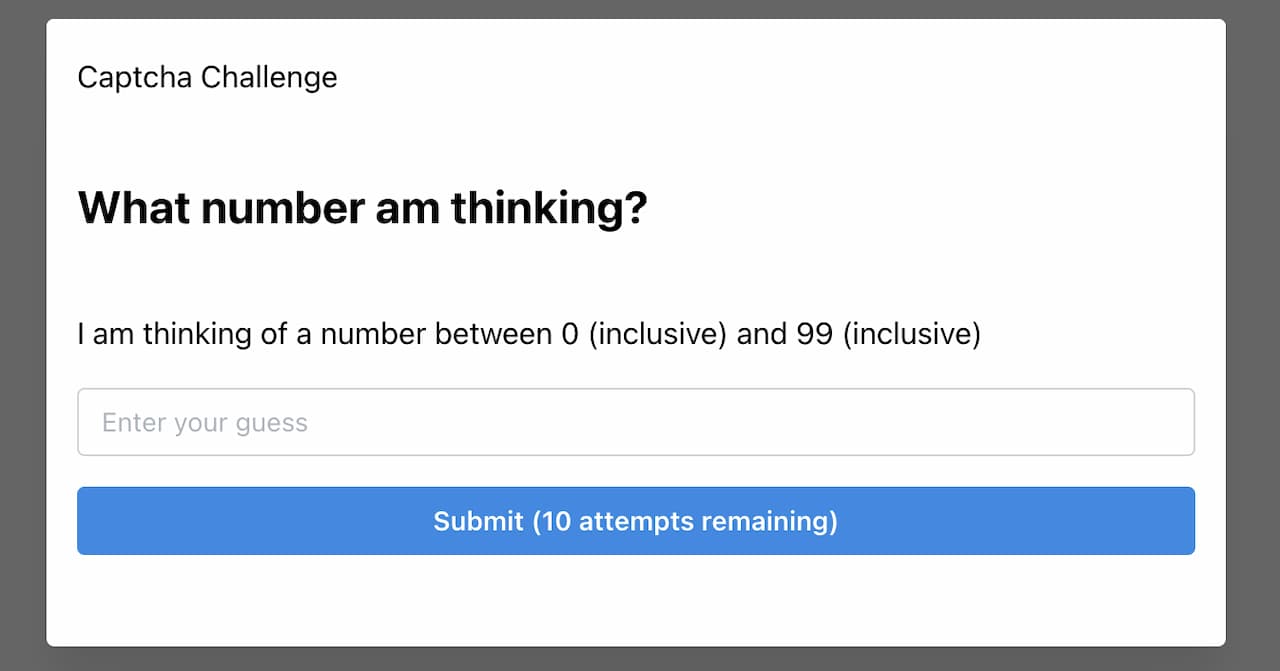1280x671 pixels.
Task: Select the word 'Submit' on the blue button
Action: 478,521
